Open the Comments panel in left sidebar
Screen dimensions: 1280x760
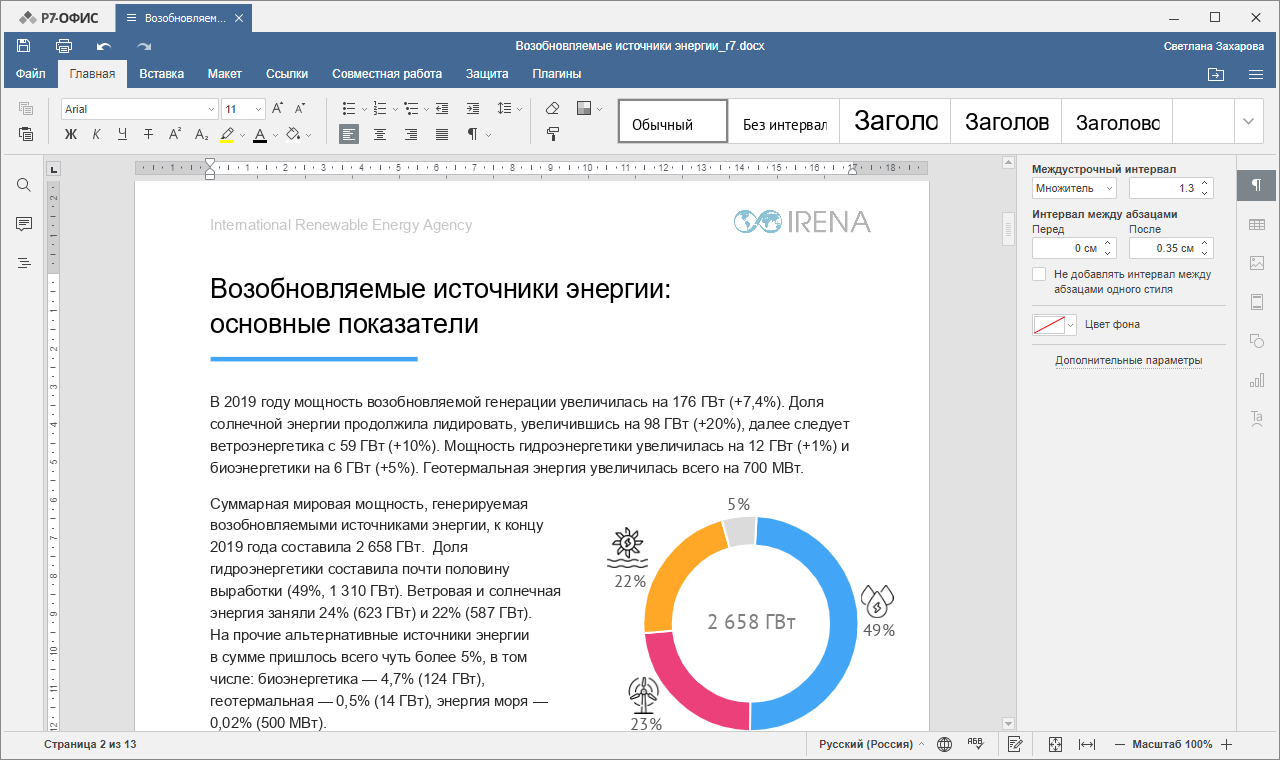[23, 224]
